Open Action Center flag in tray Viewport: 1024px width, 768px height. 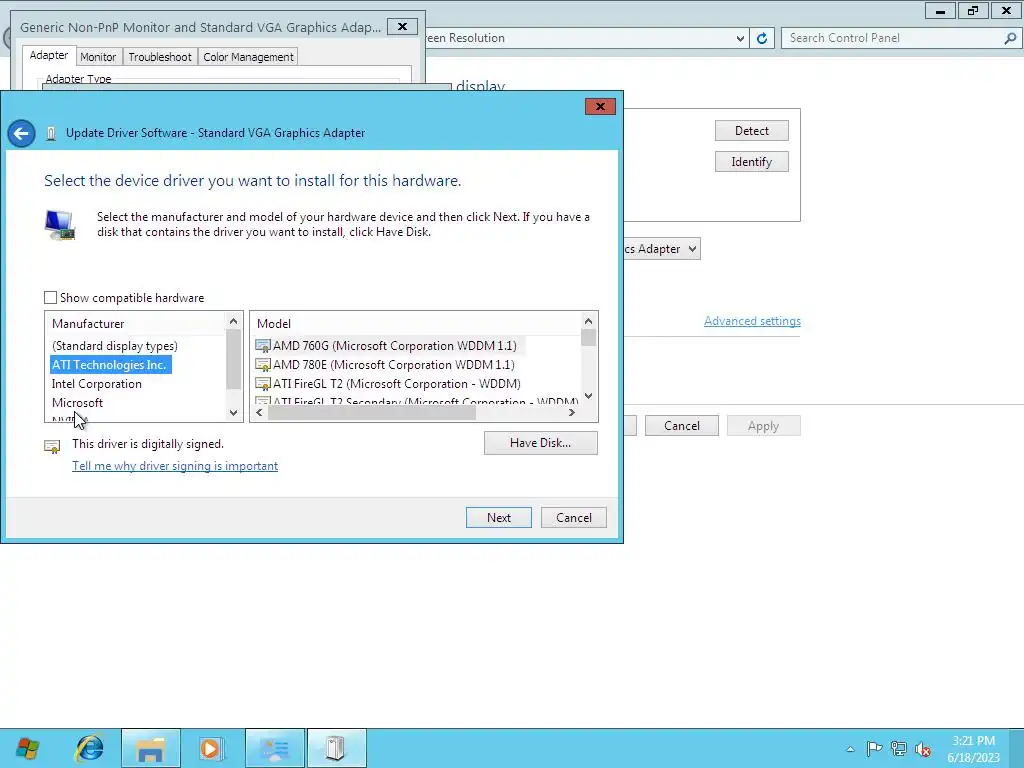pos(874,748)
